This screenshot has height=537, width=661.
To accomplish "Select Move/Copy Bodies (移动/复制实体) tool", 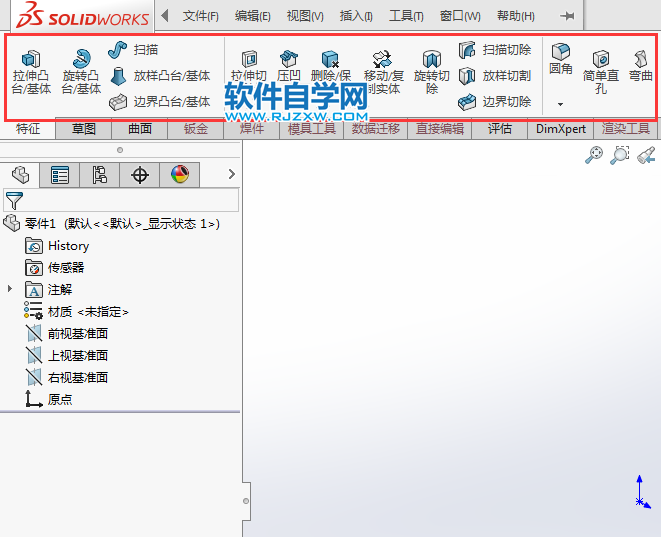I will (384, 72).
